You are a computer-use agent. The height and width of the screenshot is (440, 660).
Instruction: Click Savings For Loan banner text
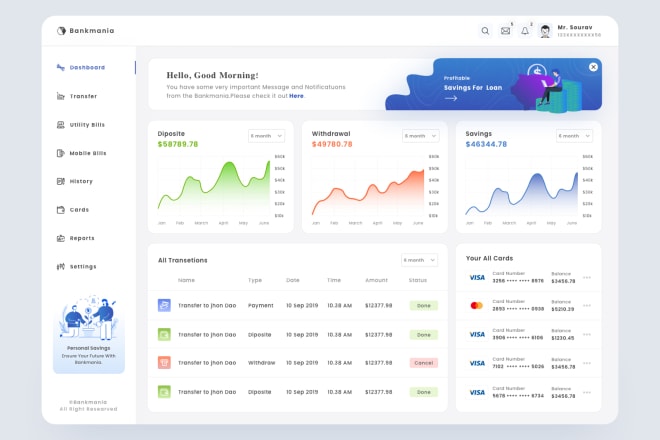click(x=473, y=88)
